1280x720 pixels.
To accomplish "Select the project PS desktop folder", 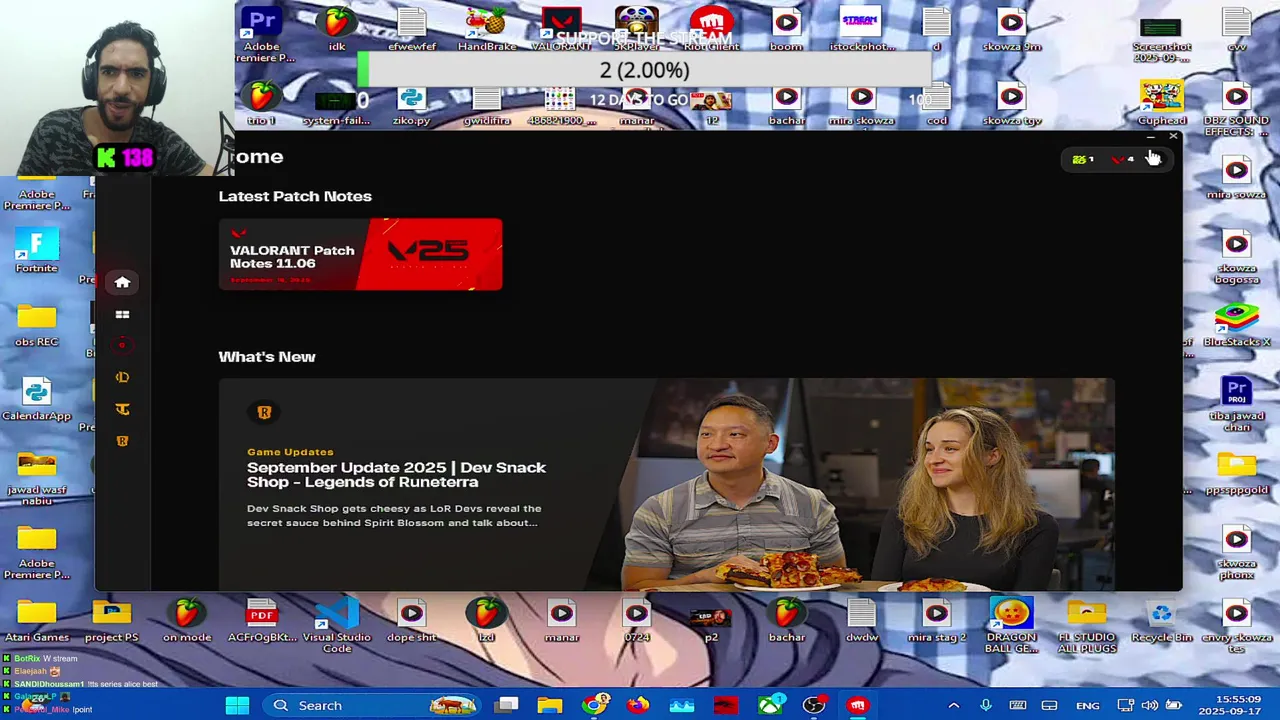I will click(x=111, y=620).
